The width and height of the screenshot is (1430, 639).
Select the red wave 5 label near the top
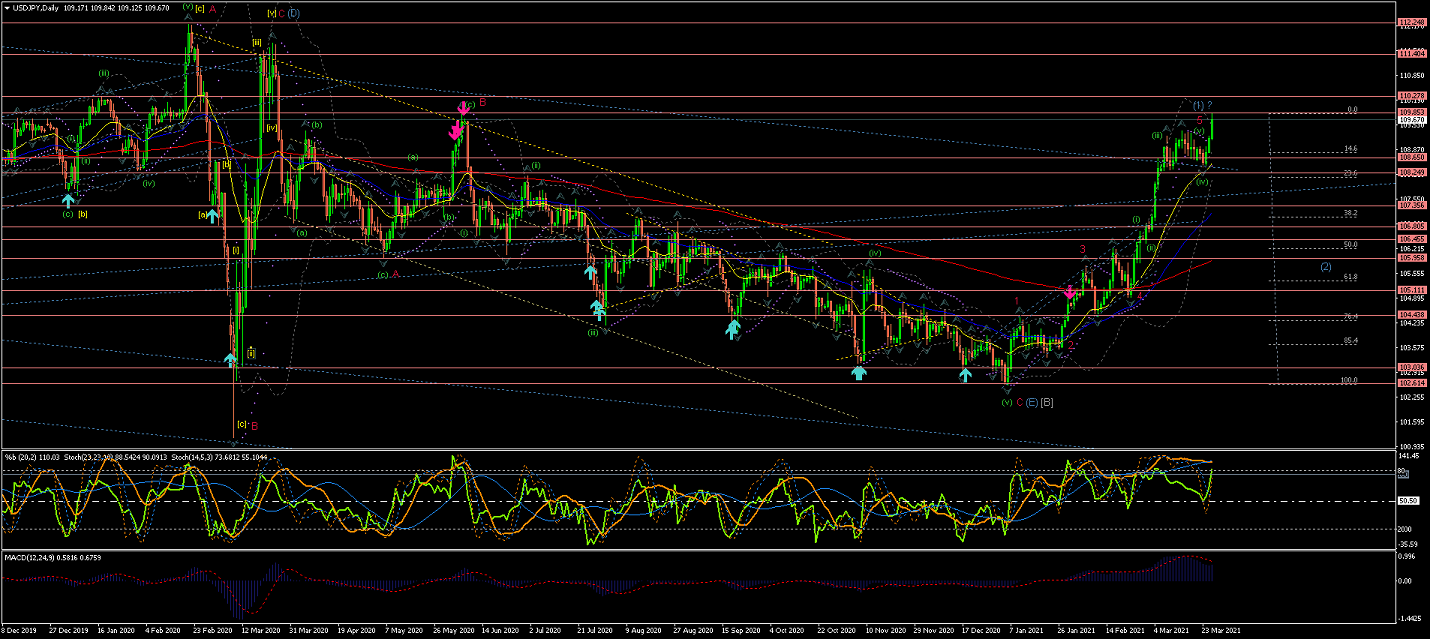pyautogui.click(x=1199, y=119)
